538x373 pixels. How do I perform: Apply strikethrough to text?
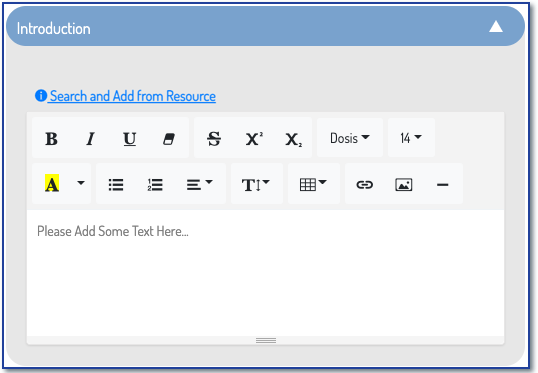[x=214, y=139]
